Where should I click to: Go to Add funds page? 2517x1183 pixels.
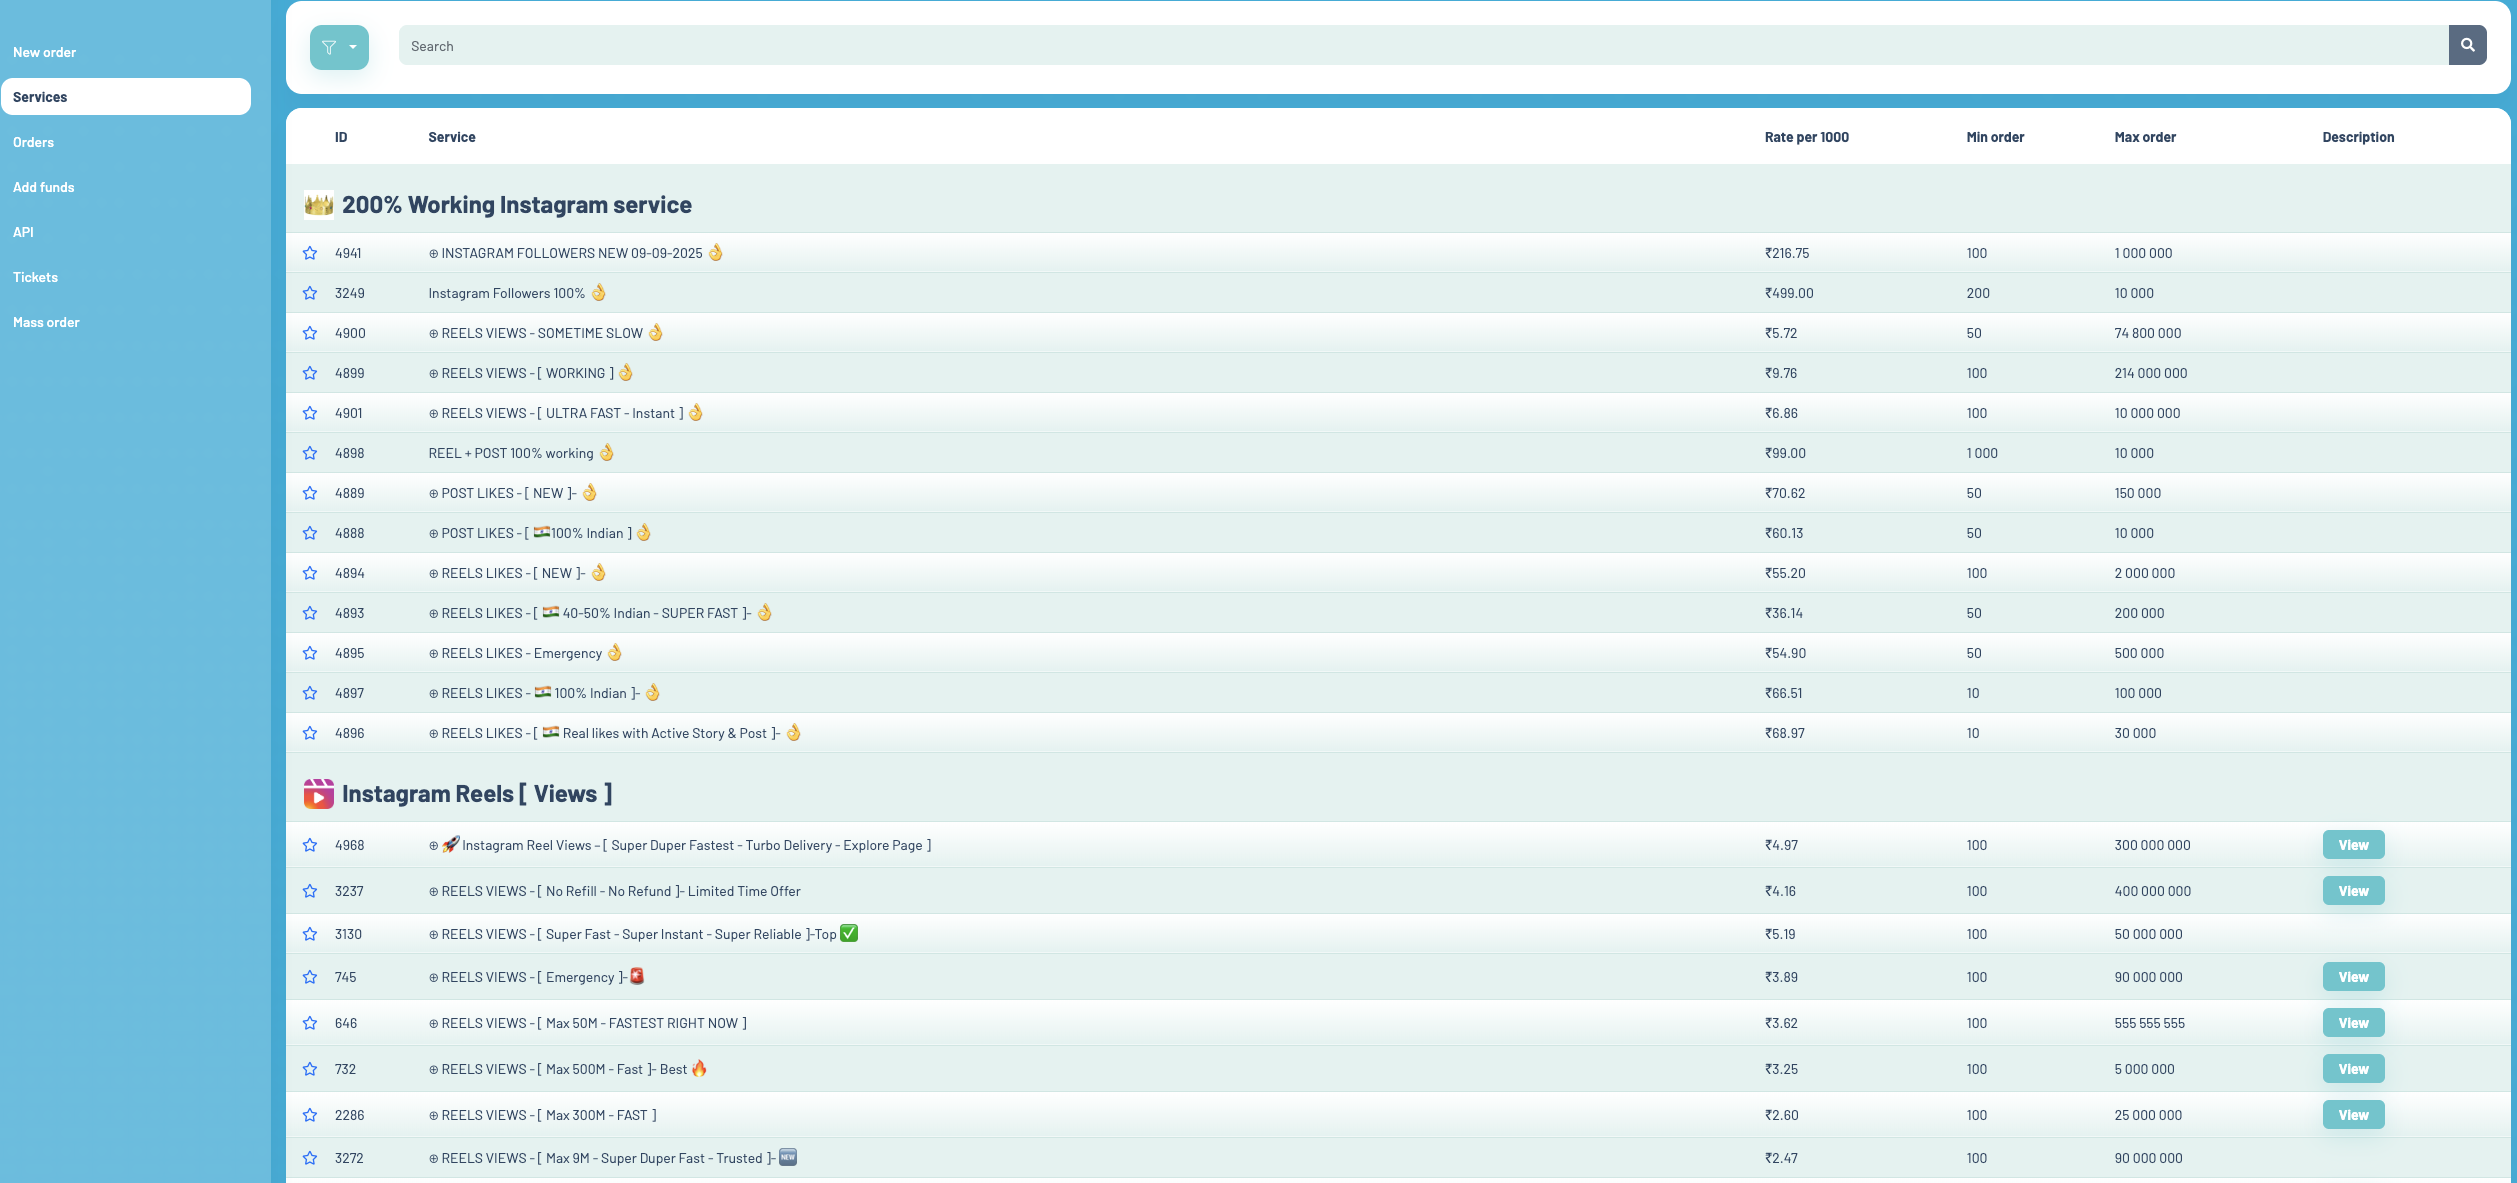tap(43, 187)
